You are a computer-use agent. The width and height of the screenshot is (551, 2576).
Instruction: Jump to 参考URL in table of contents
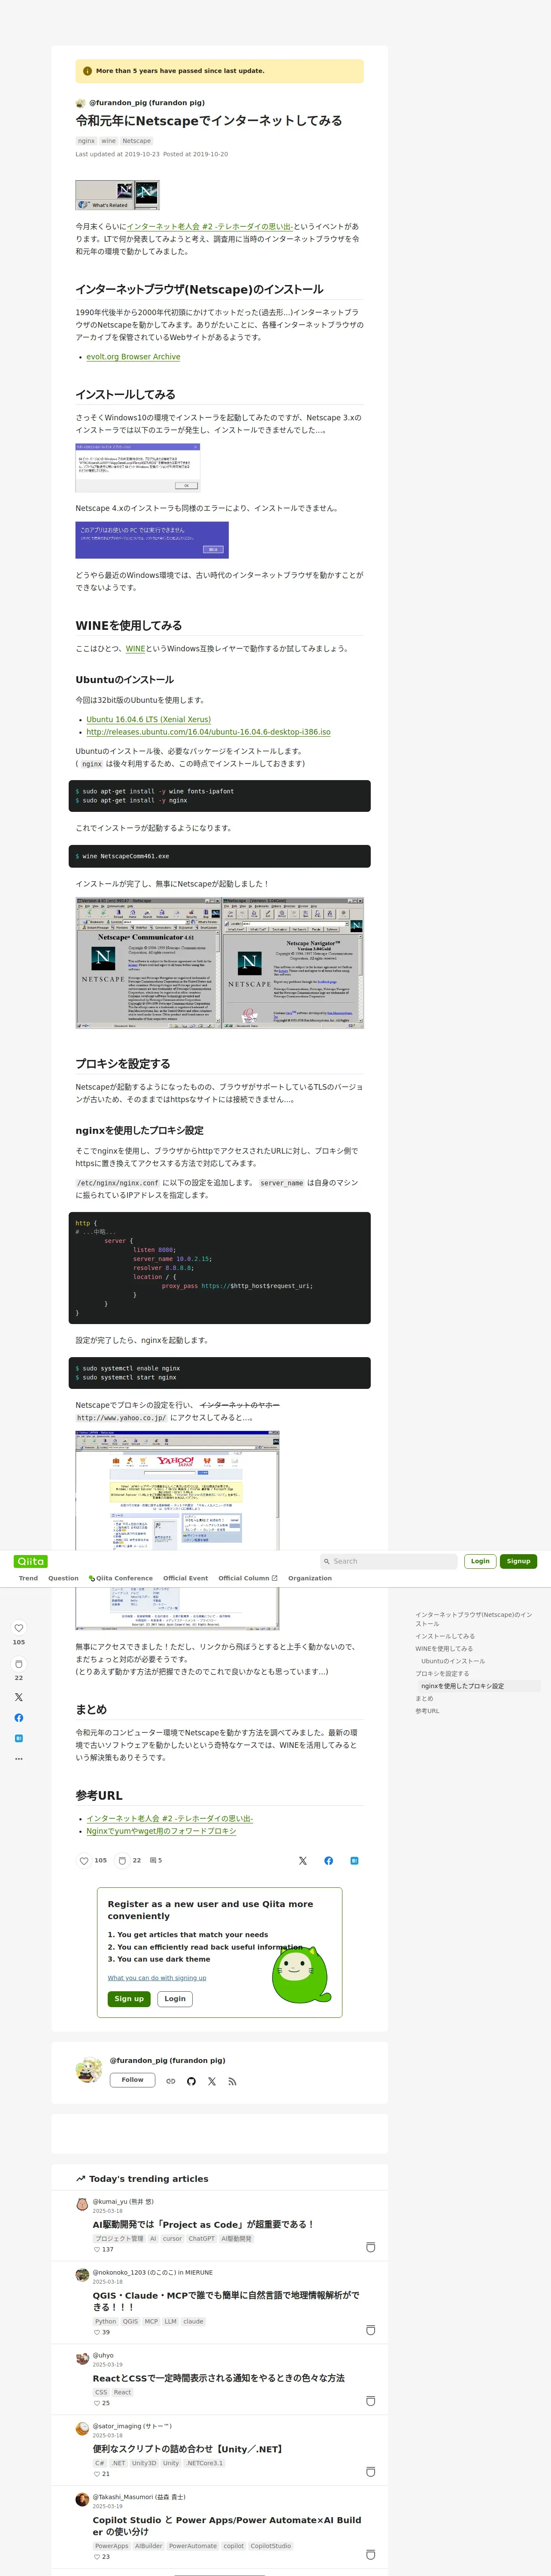427,1711
